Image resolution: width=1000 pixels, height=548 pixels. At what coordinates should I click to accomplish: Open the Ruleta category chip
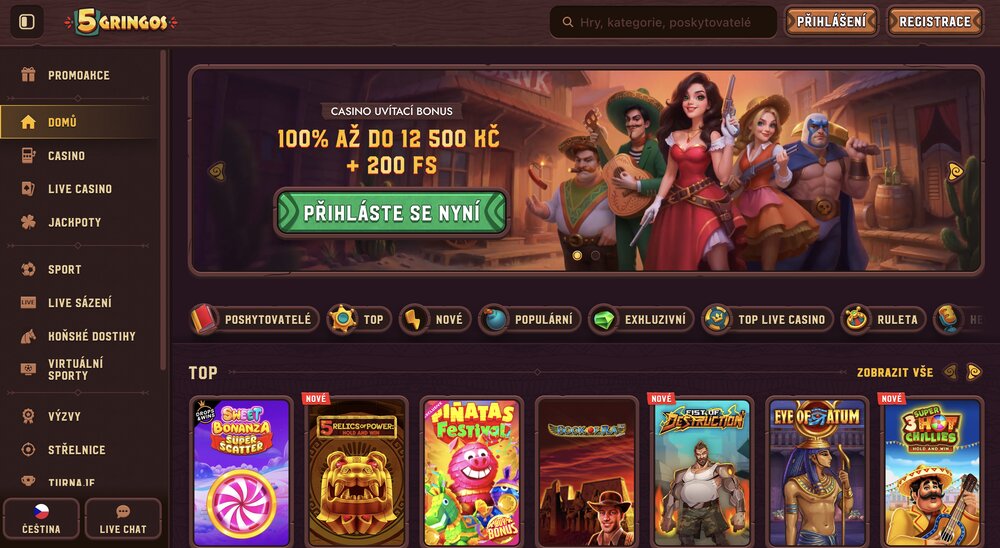click(882, 320)
